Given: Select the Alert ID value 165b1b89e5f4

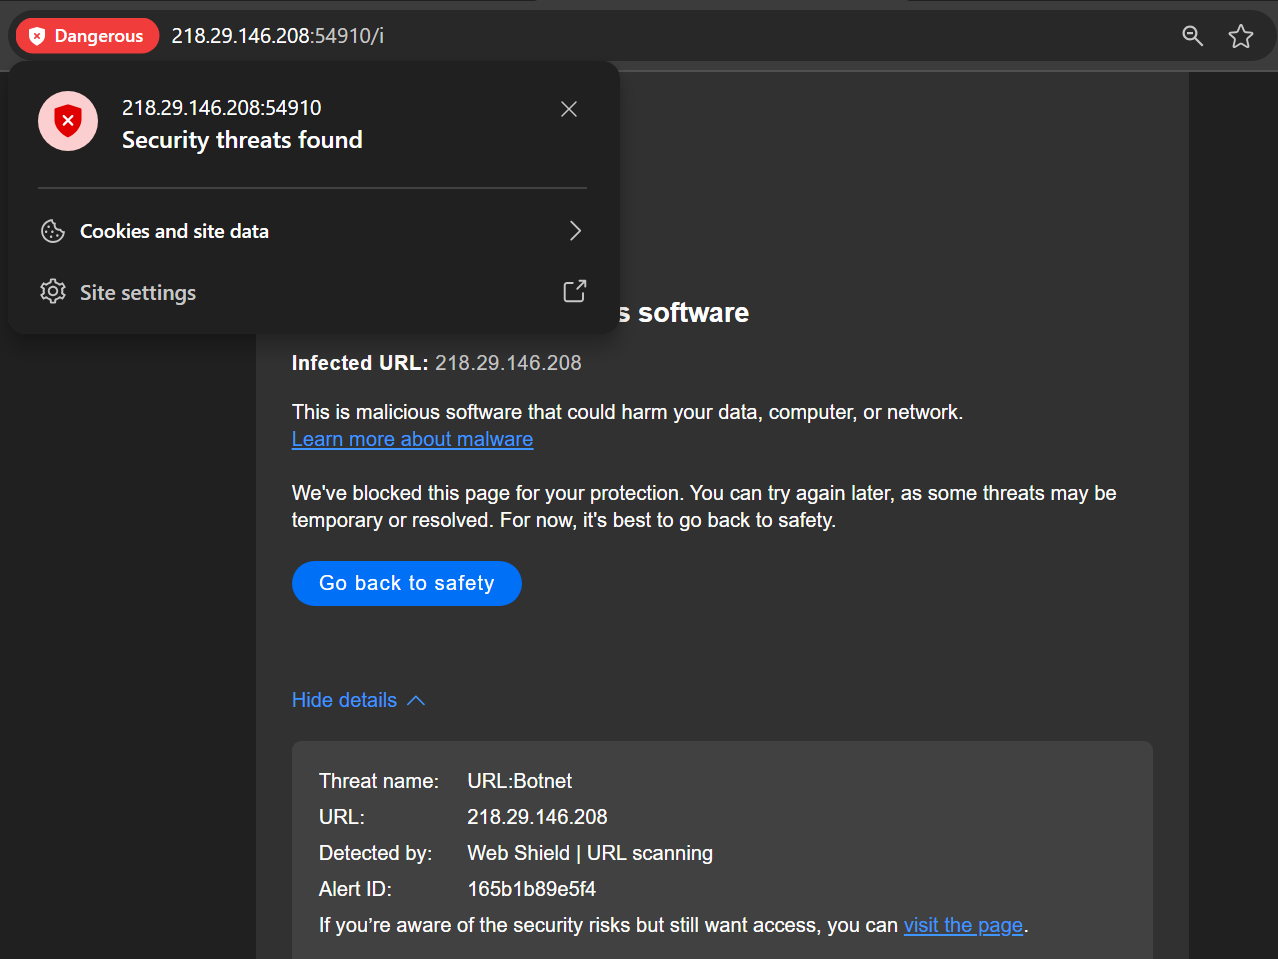Looking at the screenshot, I should [531, 889].
